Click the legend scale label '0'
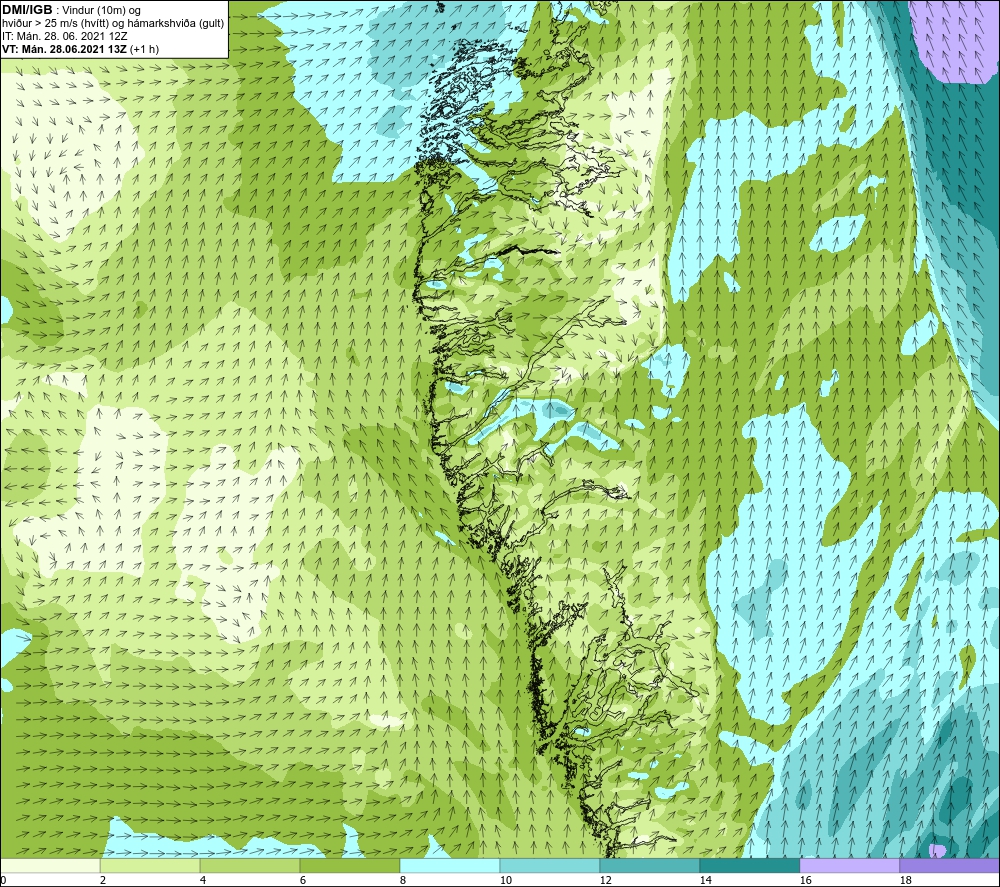This screenshot has width=1000, height=887. [x=3, y=880]
